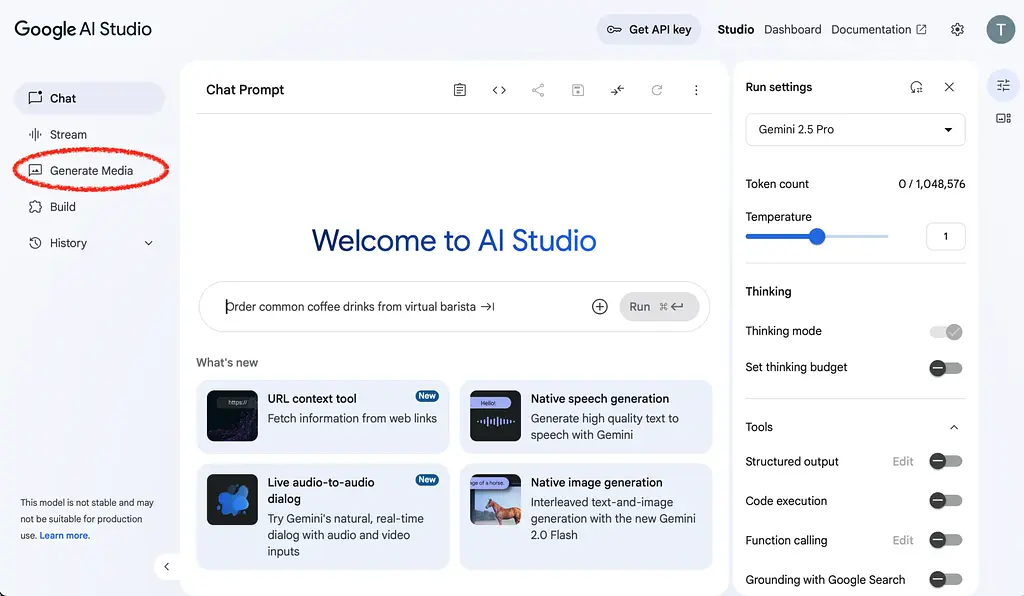Share the chat prompt via share icon

(x=538, y=89)
